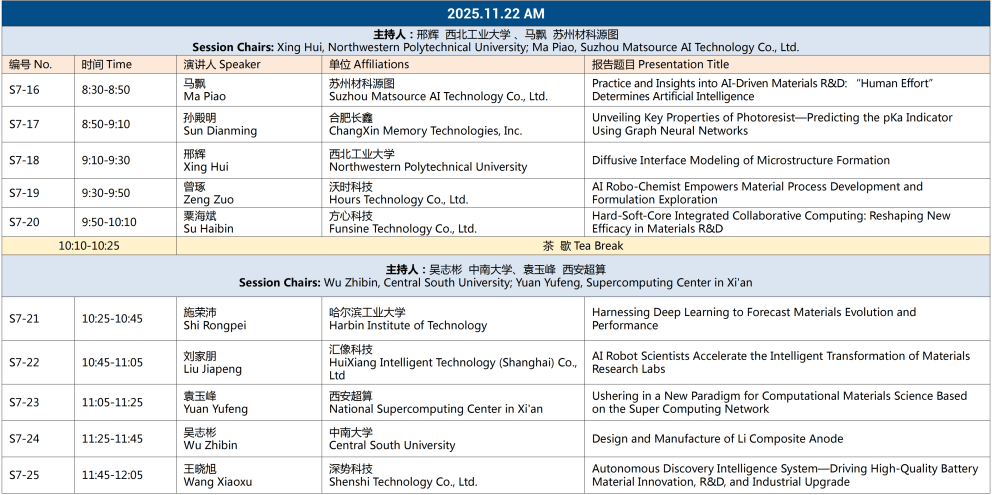Click the 编号 No. column header

31,64
